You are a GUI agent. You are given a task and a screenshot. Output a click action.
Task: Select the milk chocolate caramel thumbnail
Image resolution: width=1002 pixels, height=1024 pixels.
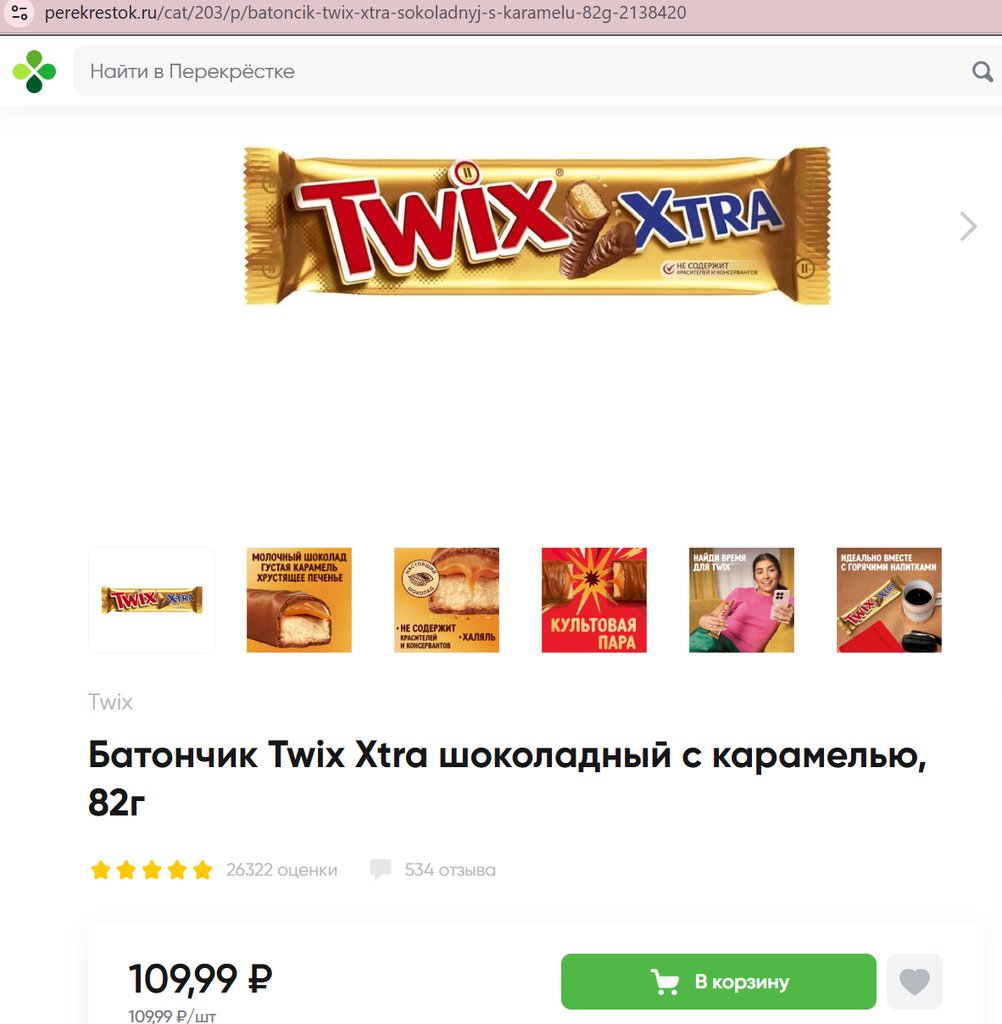(299, 600)
